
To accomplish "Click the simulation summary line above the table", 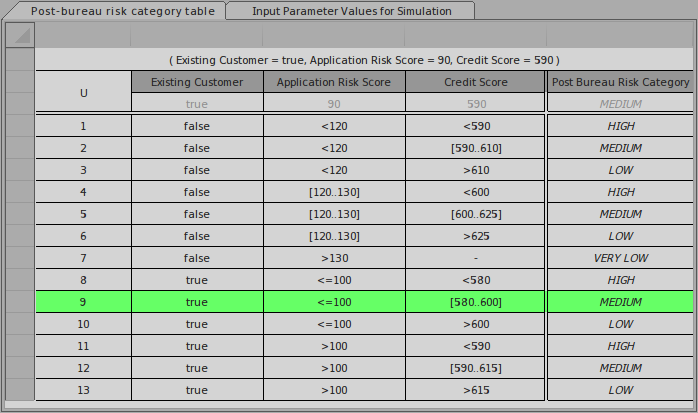I will click(x=364, y=60).
